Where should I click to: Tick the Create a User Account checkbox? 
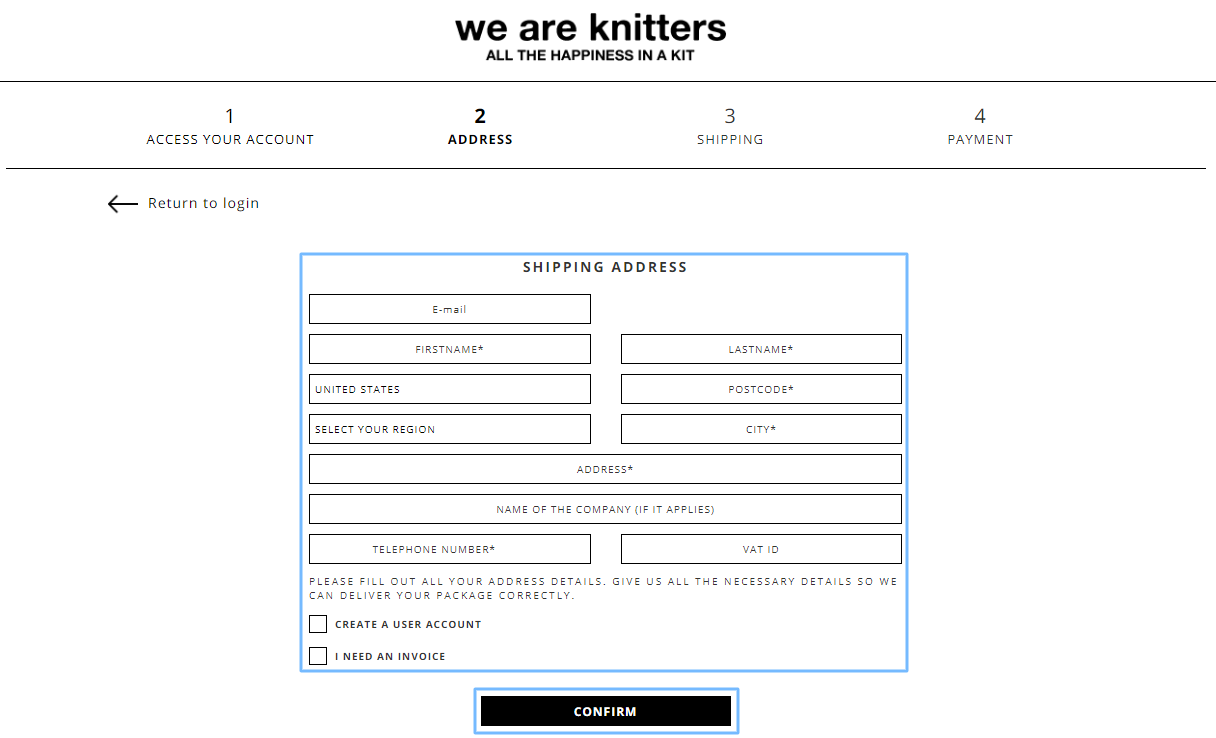tap(318, 624)
